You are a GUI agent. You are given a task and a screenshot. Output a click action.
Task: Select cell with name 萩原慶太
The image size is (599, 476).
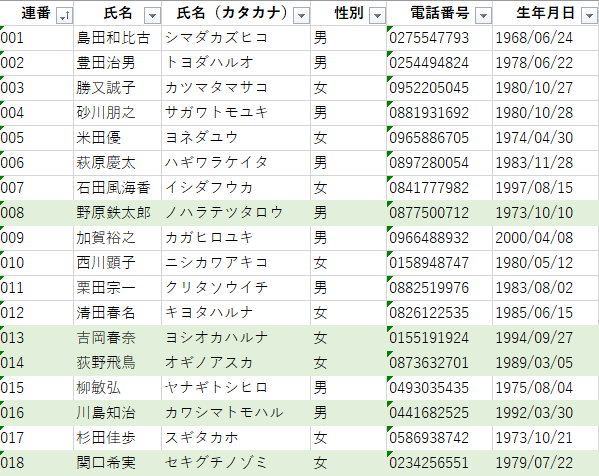tap(118, 163)
